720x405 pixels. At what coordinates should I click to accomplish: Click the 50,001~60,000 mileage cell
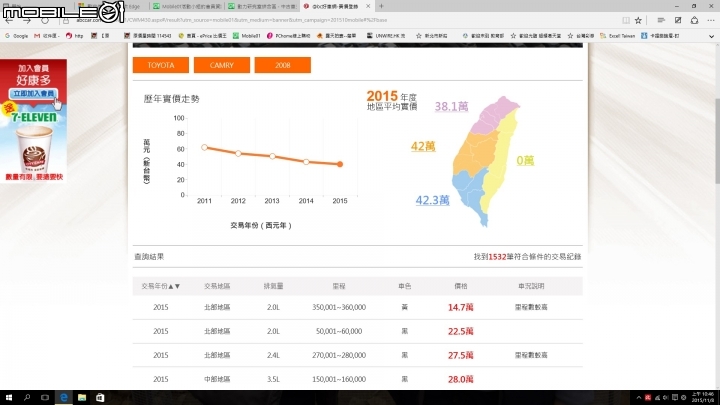coord(339,331)
